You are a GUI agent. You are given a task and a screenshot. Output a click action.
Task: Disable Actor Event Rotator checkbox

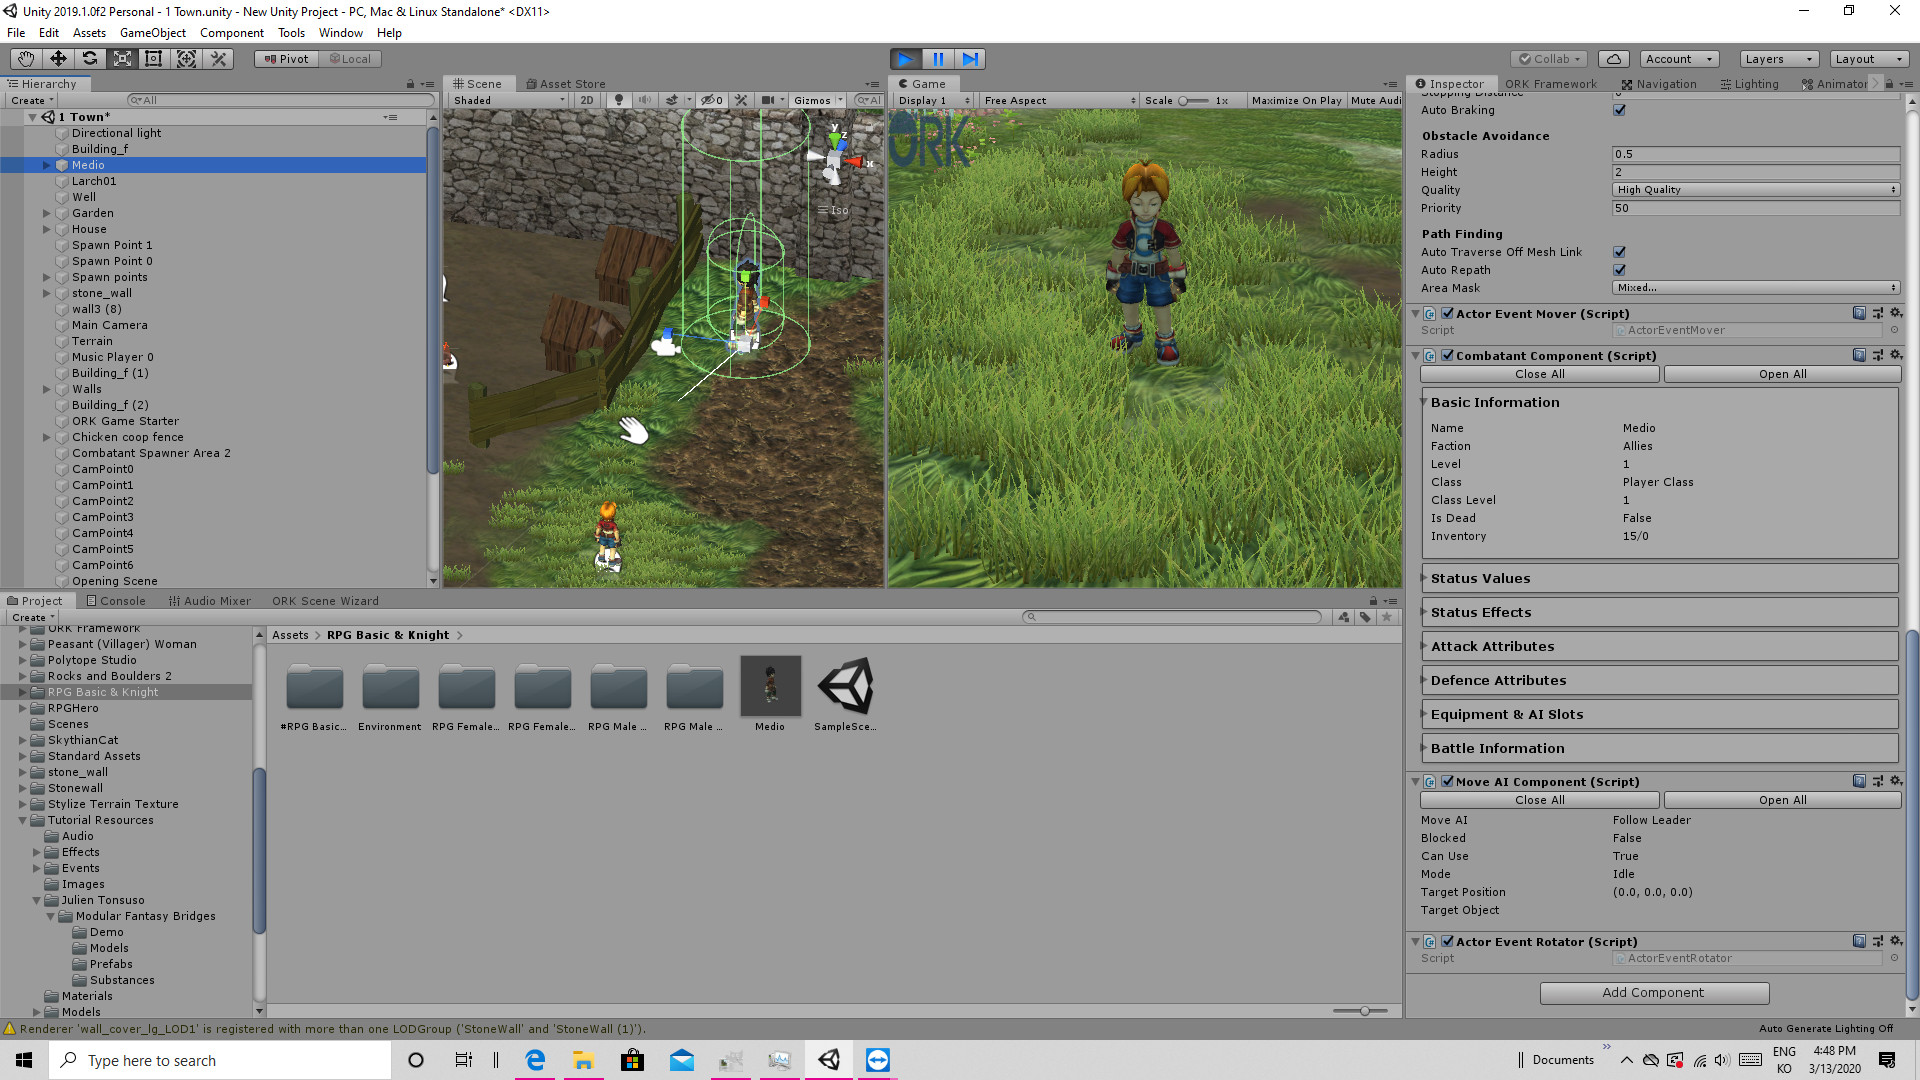[x=1447, y=941]
